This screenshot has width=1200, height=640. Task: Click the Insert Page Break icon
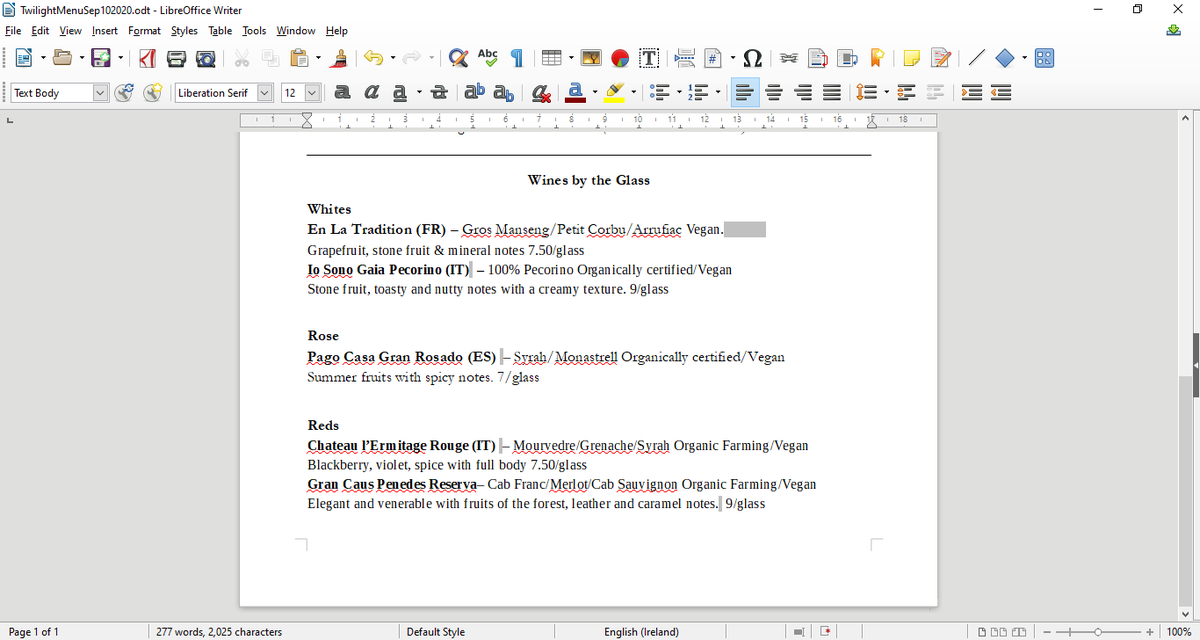[685, 59]
